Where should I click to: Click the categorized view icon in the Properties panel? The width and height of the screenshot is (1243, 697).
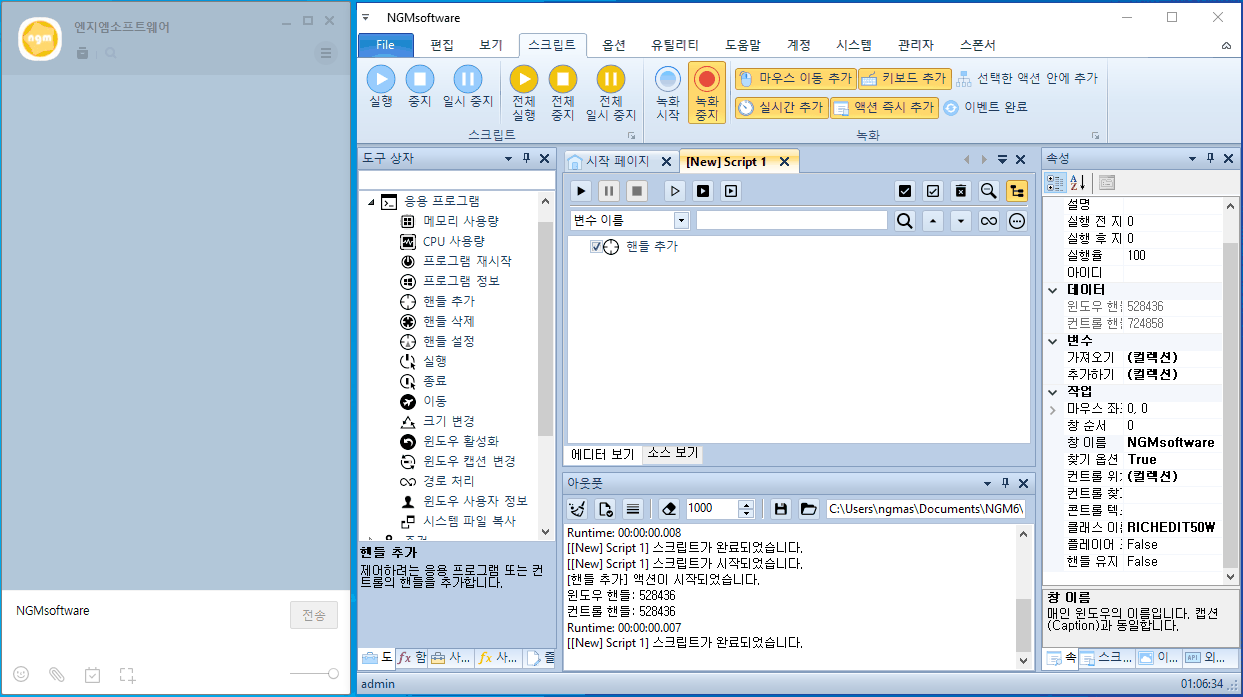tap(1055, 183)
